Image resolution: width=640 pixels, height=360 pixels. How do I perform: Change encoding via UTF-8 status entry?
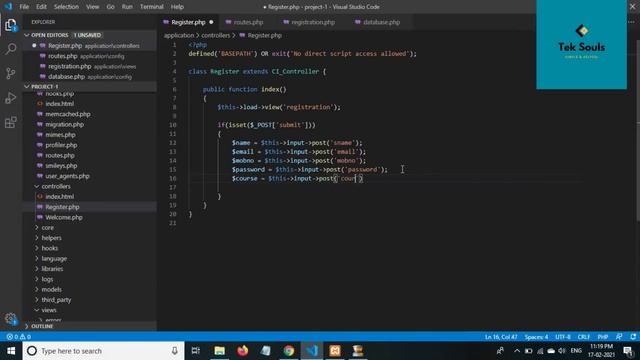[563, 337]
